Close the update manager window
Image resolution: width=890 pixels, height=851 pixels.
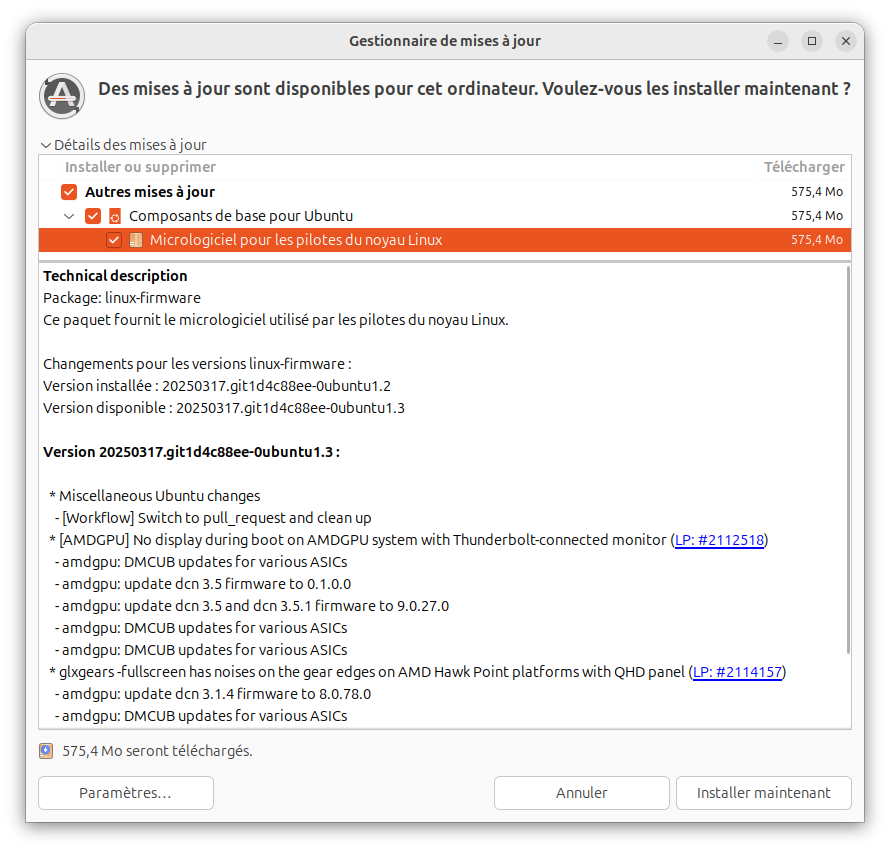(x=846, y=41)
